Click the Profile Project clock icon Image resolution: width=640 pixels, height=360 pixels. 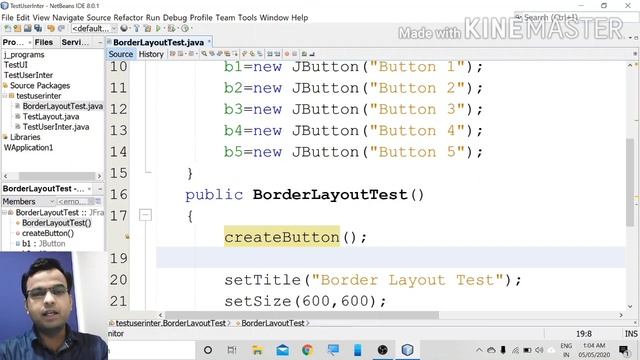click(185, 28)
